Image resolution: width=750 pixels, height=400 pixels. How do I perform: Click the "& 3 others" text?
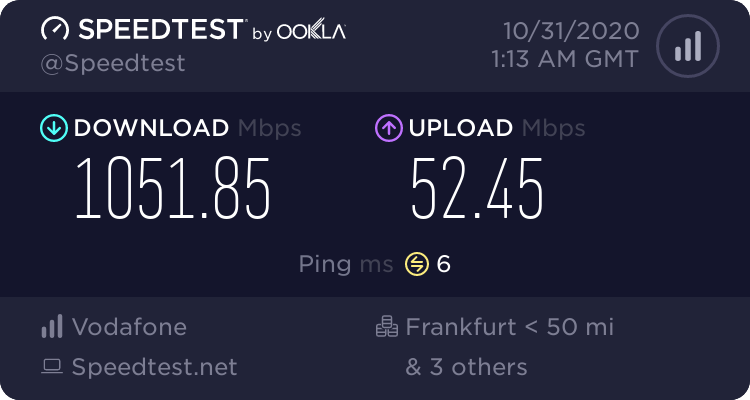(x=466, y=367)
